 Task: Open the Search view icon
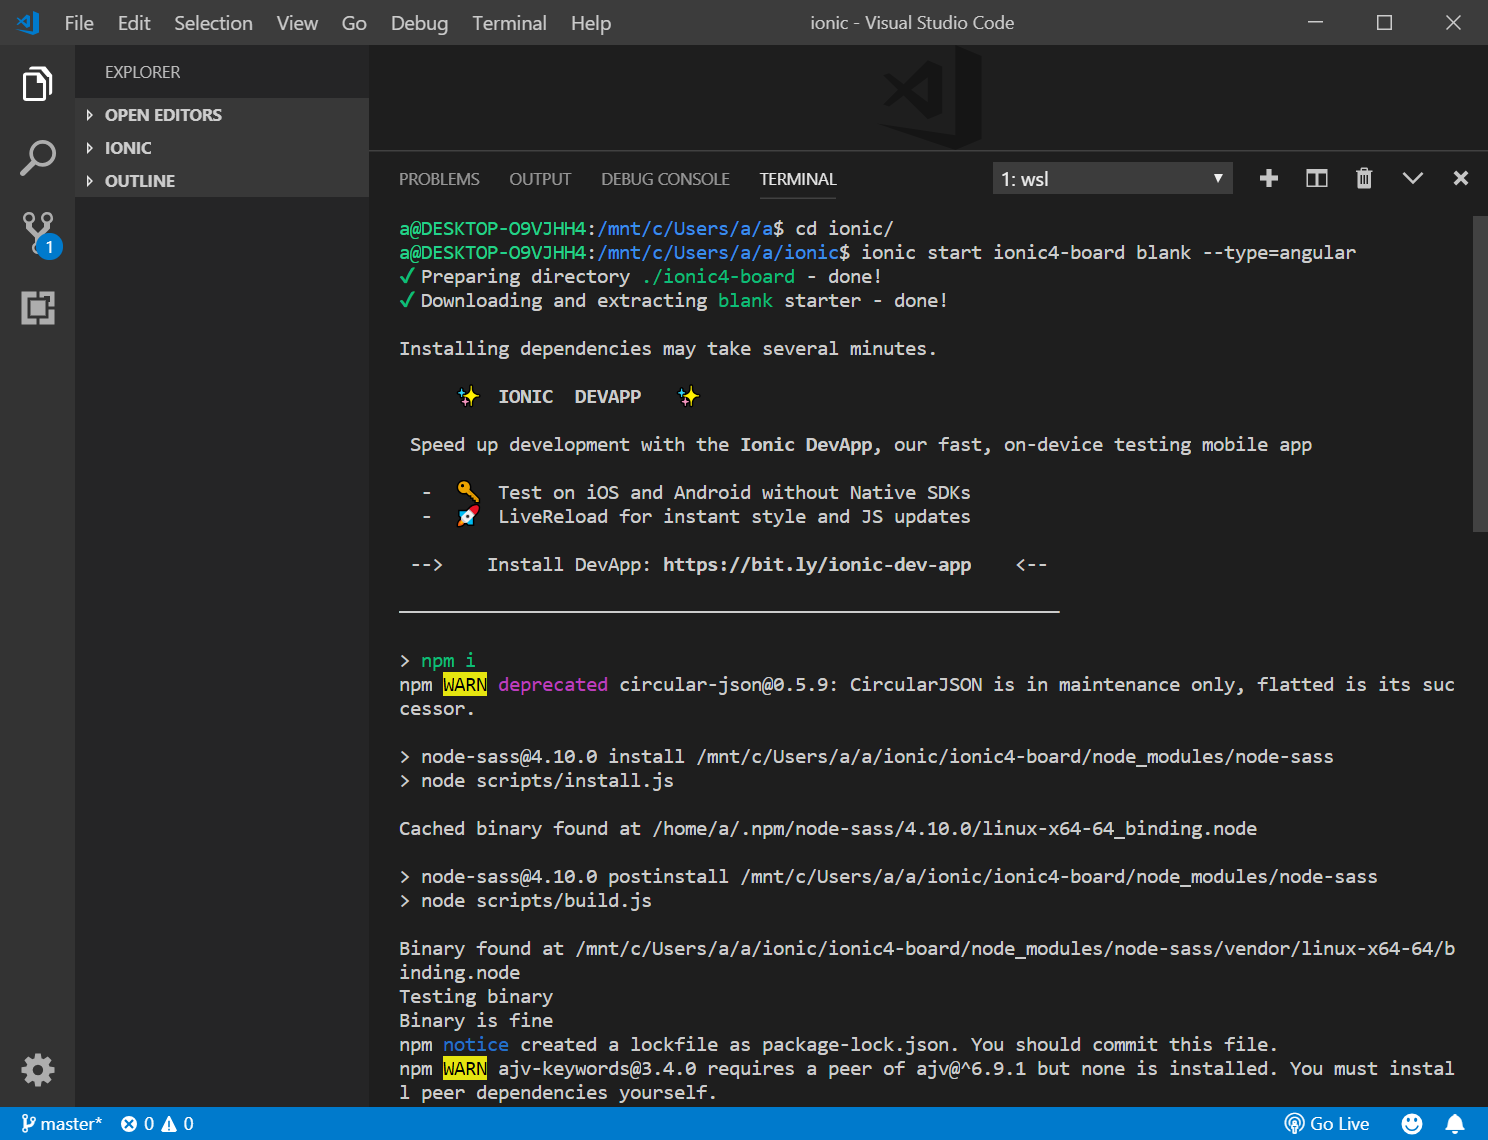pos(37,158)
